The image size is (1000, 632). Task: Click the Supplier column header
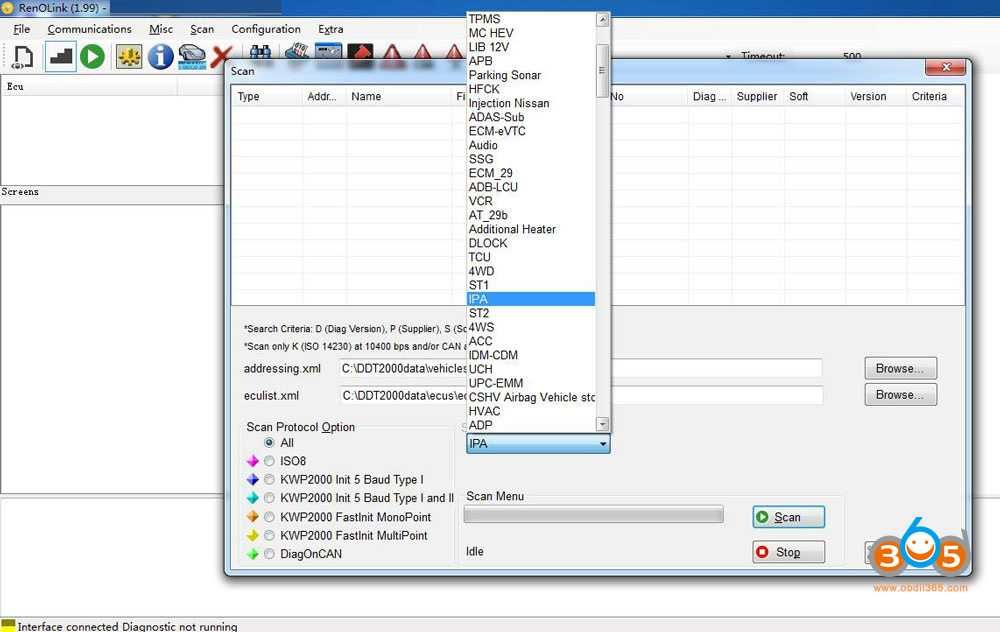click(x=758, y=96)
